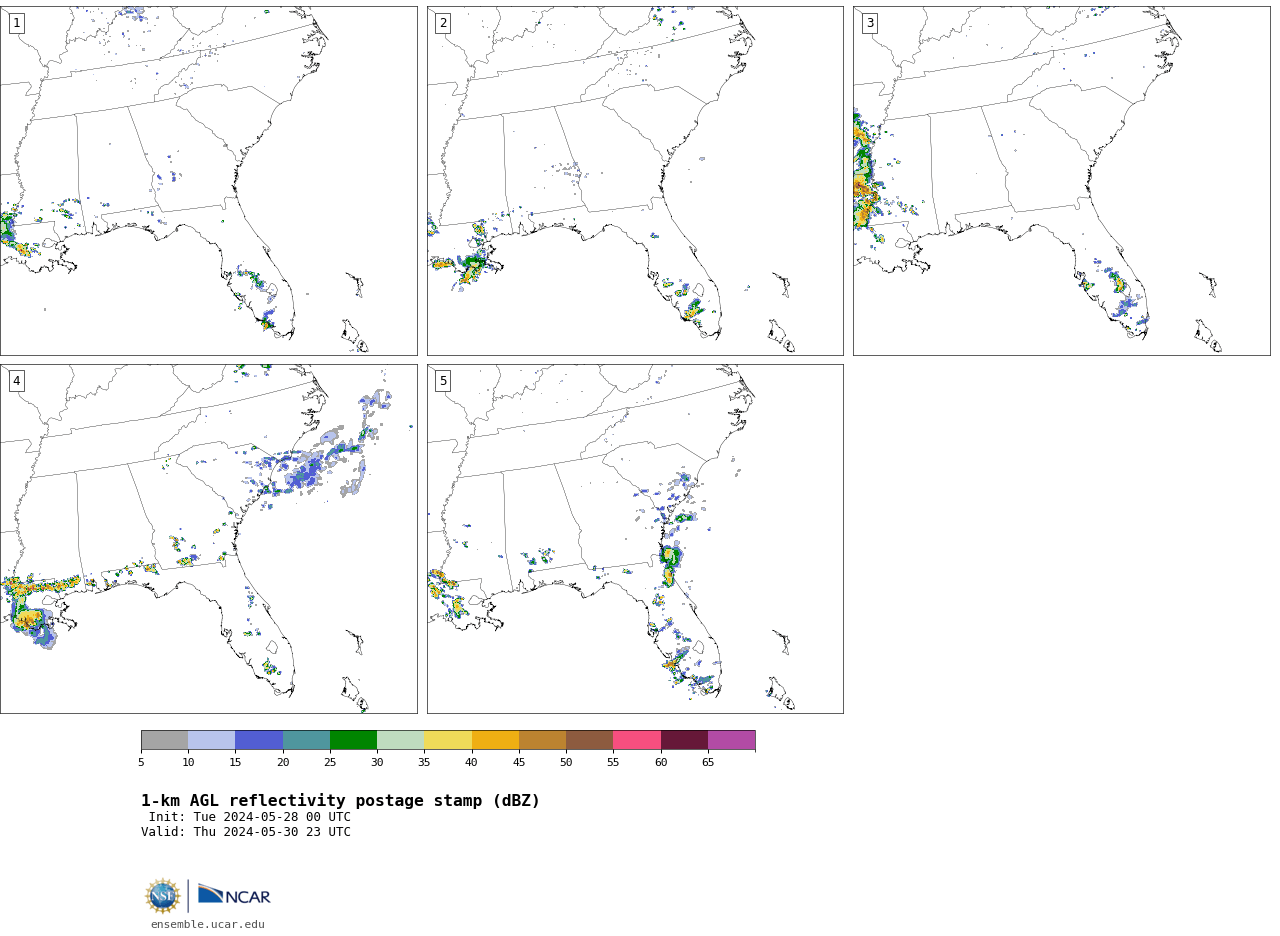The height and width of the screenshot is (936, 1280).
Task: Click the panel number 4 label
Action: (x=16, y=381)
